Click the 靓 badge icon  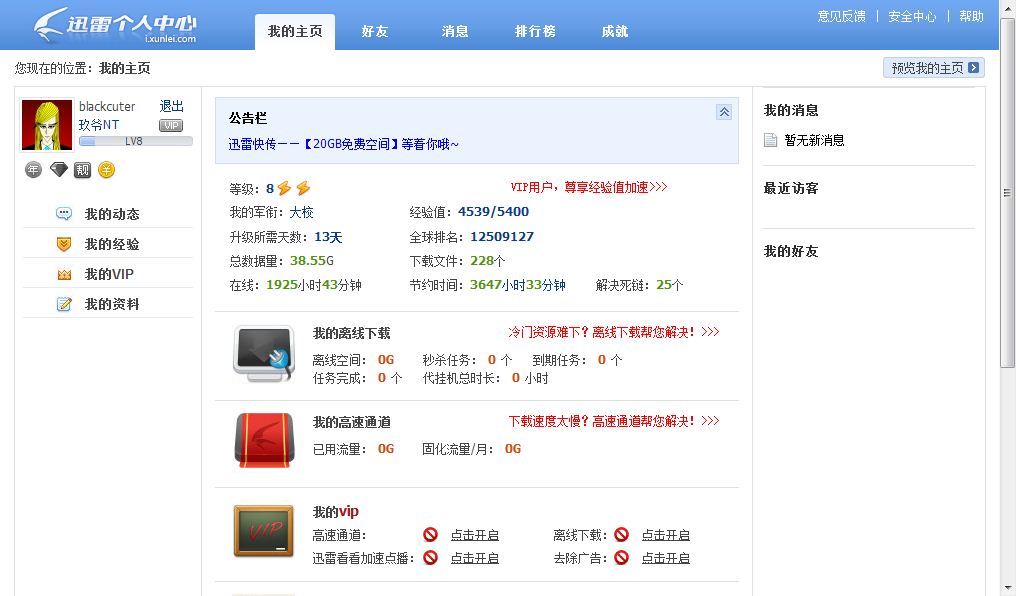click(82, 170)
